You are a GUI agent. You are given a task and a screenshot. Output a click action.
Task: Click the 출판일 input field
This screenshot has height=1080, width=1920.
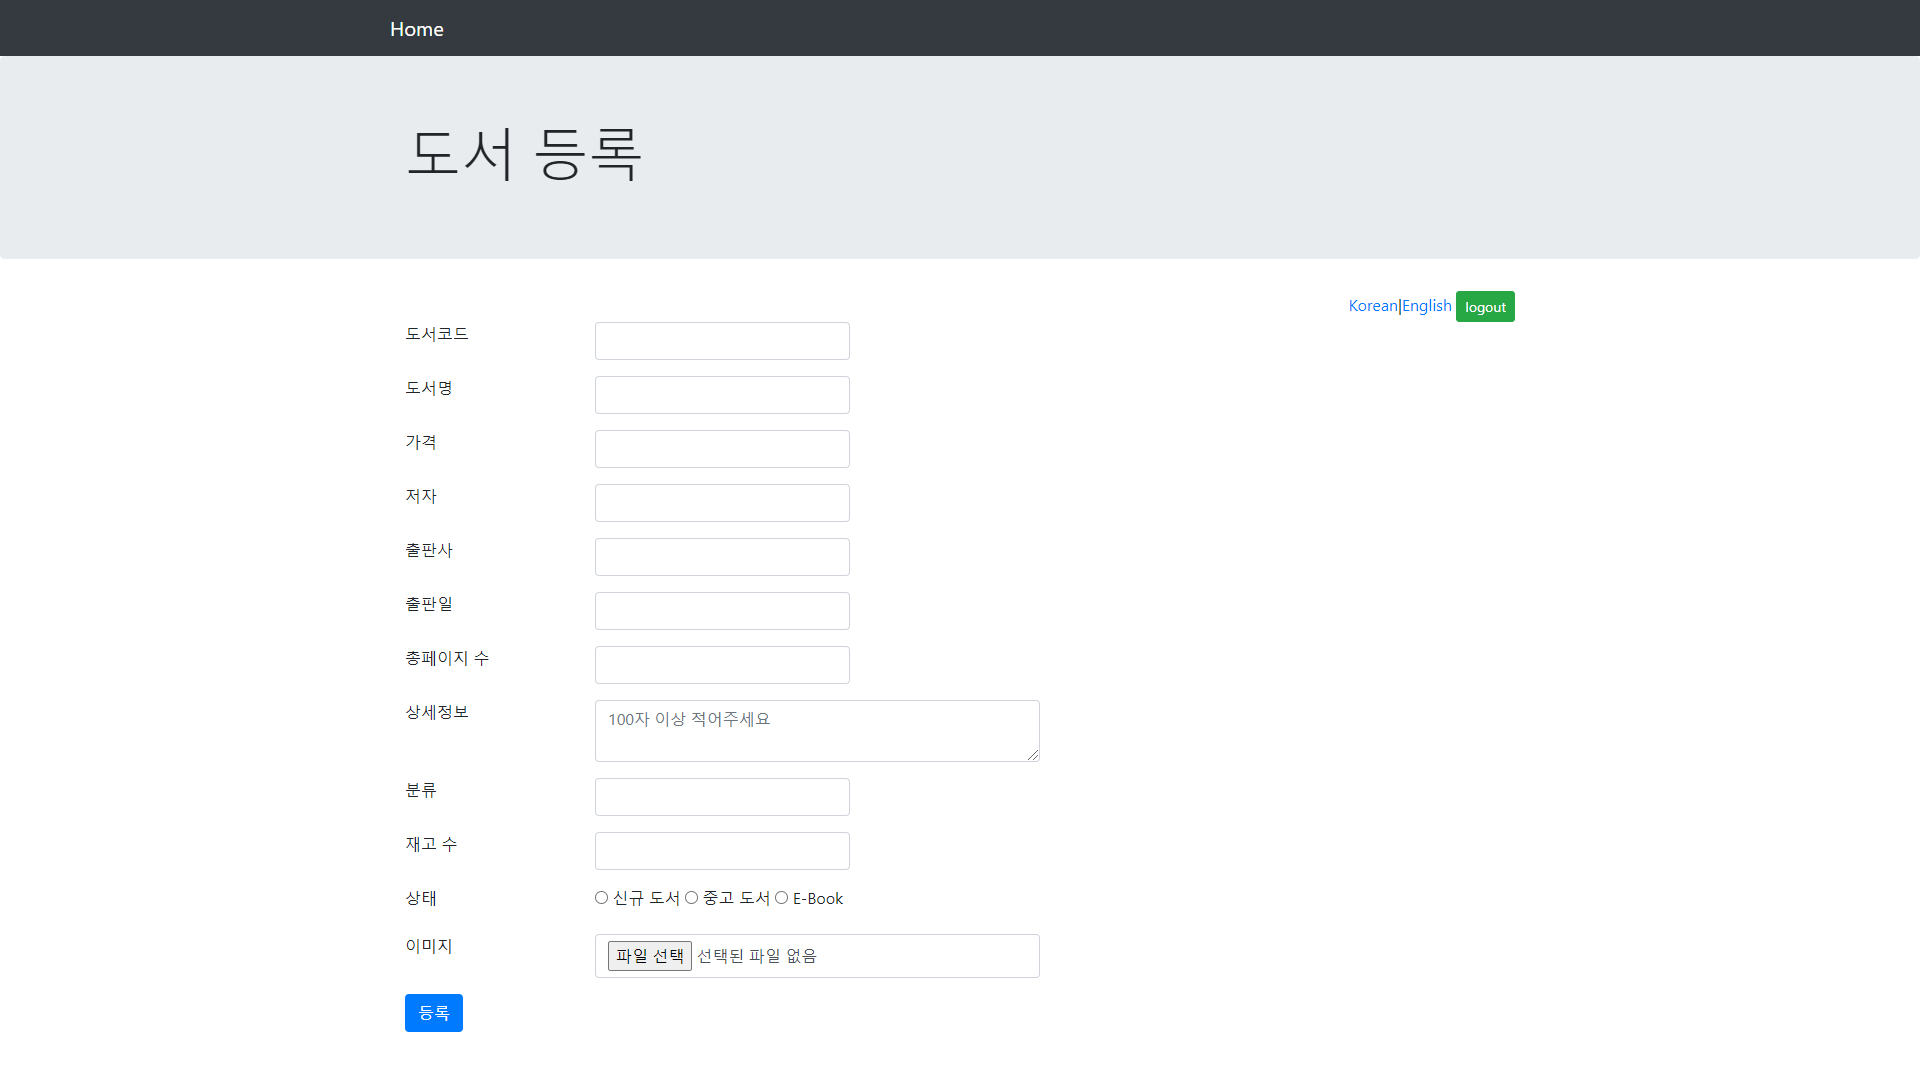[x=721, y=611]
